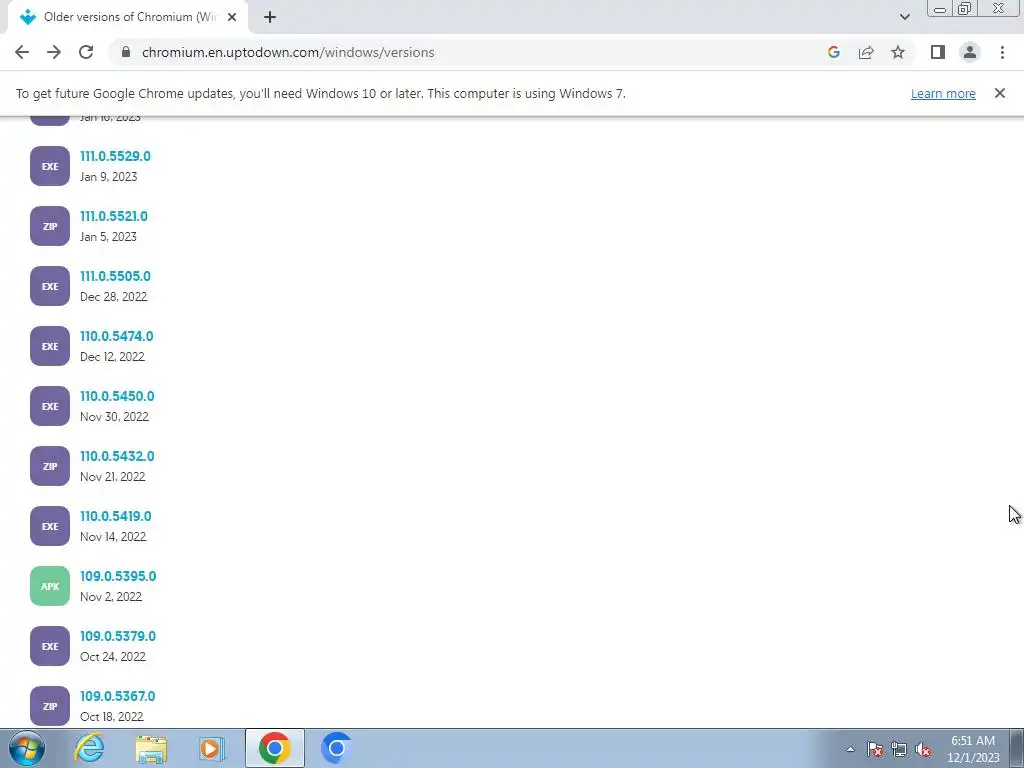Reload the current page

tap(86, 52)
